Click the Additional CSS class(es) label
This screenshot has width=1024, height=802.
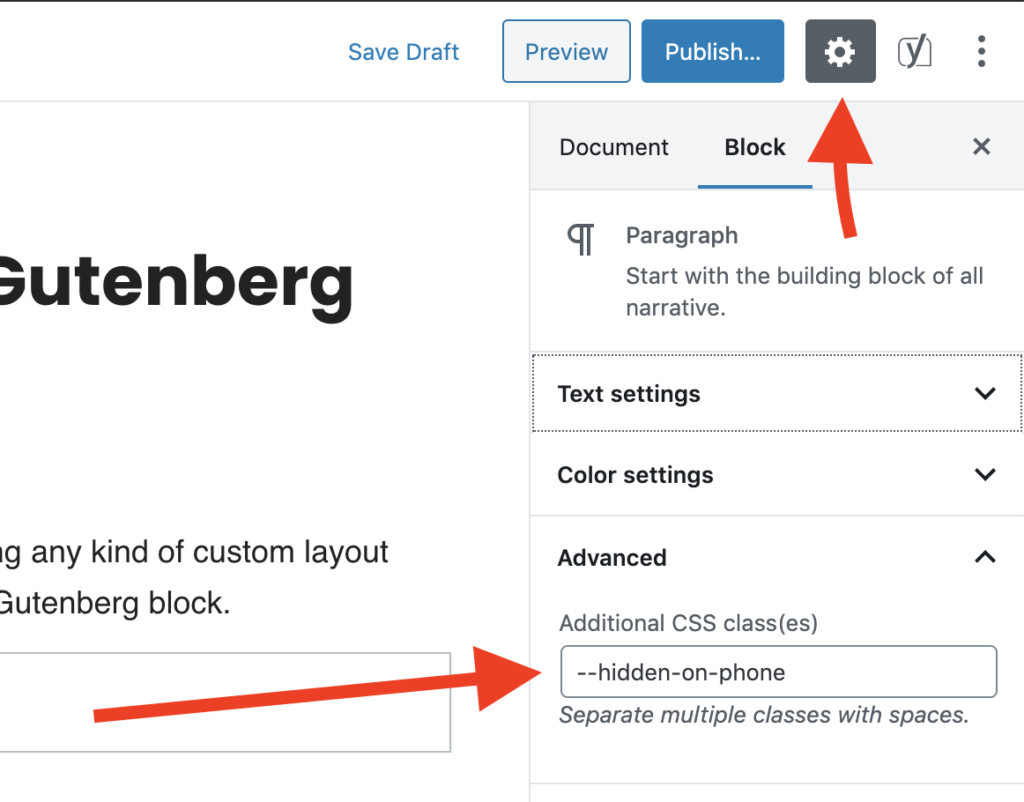point(688,624)
